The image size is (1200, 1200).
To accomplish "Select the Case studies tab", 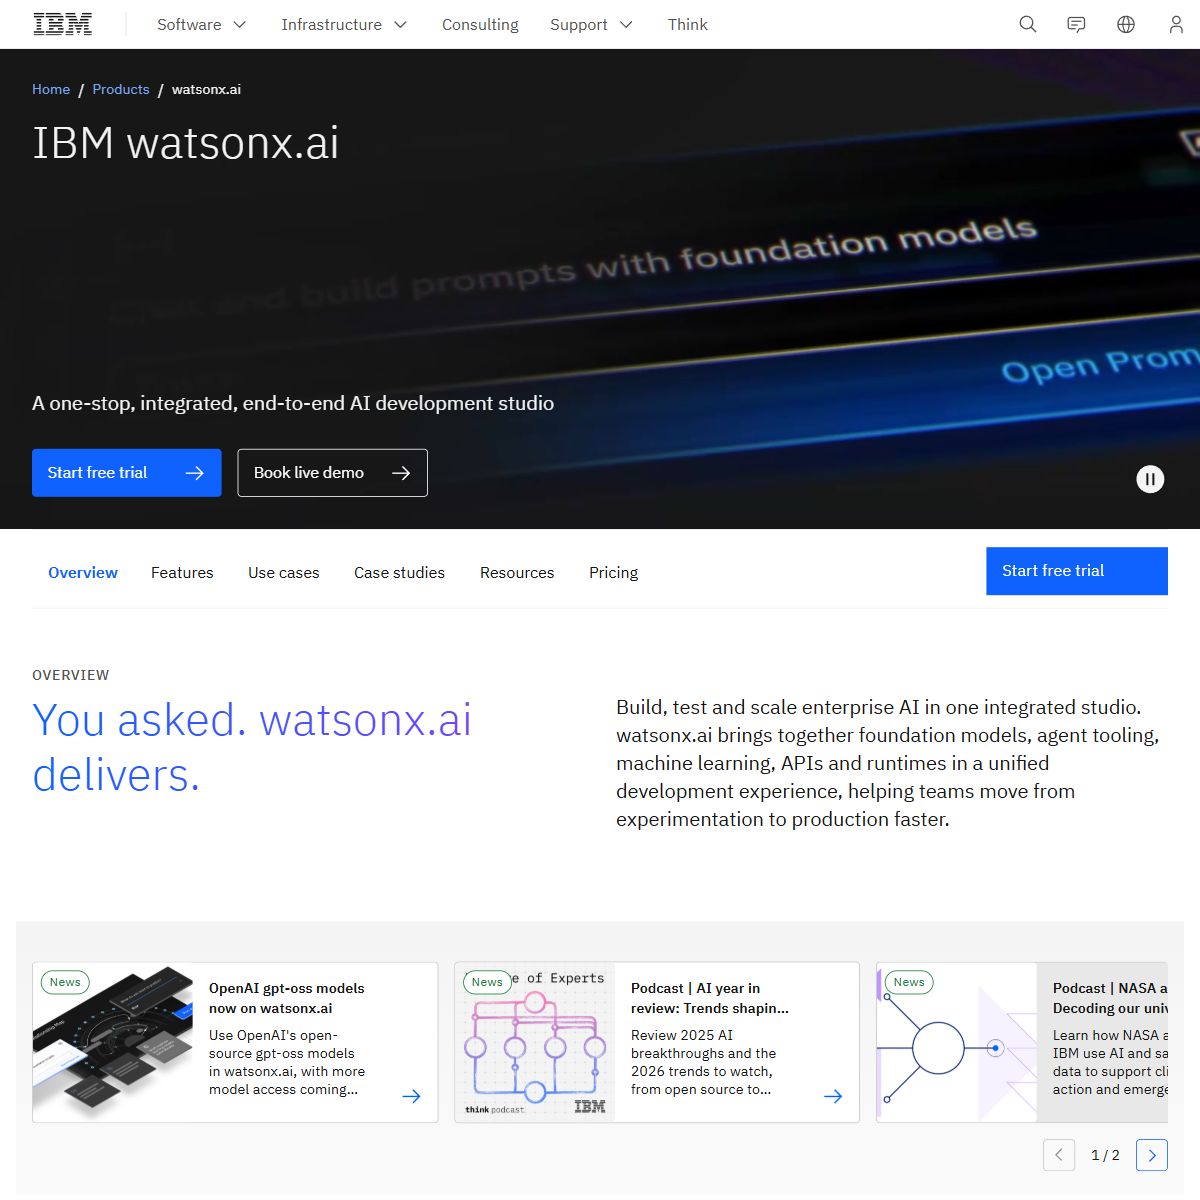I will click(399, 572).
